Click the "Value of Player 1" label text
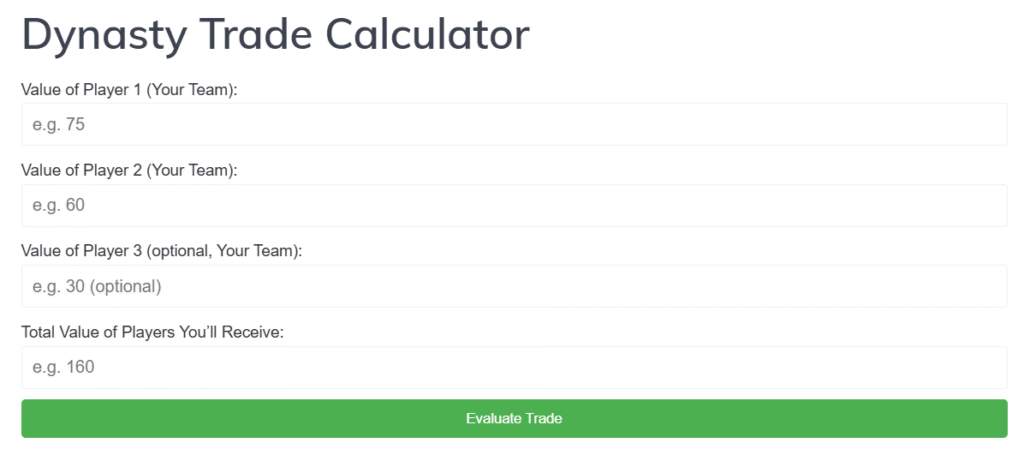 (82, 90)
